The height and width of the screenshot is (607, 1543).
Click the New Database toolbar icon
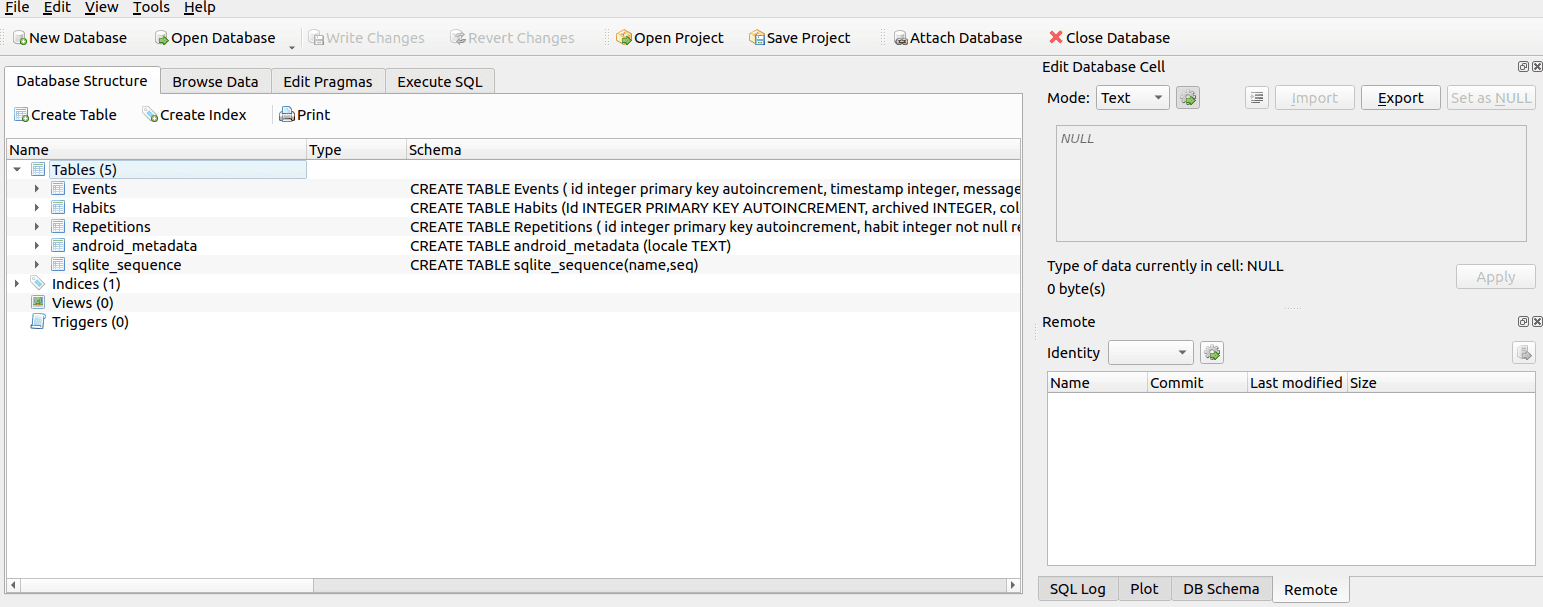(x=20, y=38)
